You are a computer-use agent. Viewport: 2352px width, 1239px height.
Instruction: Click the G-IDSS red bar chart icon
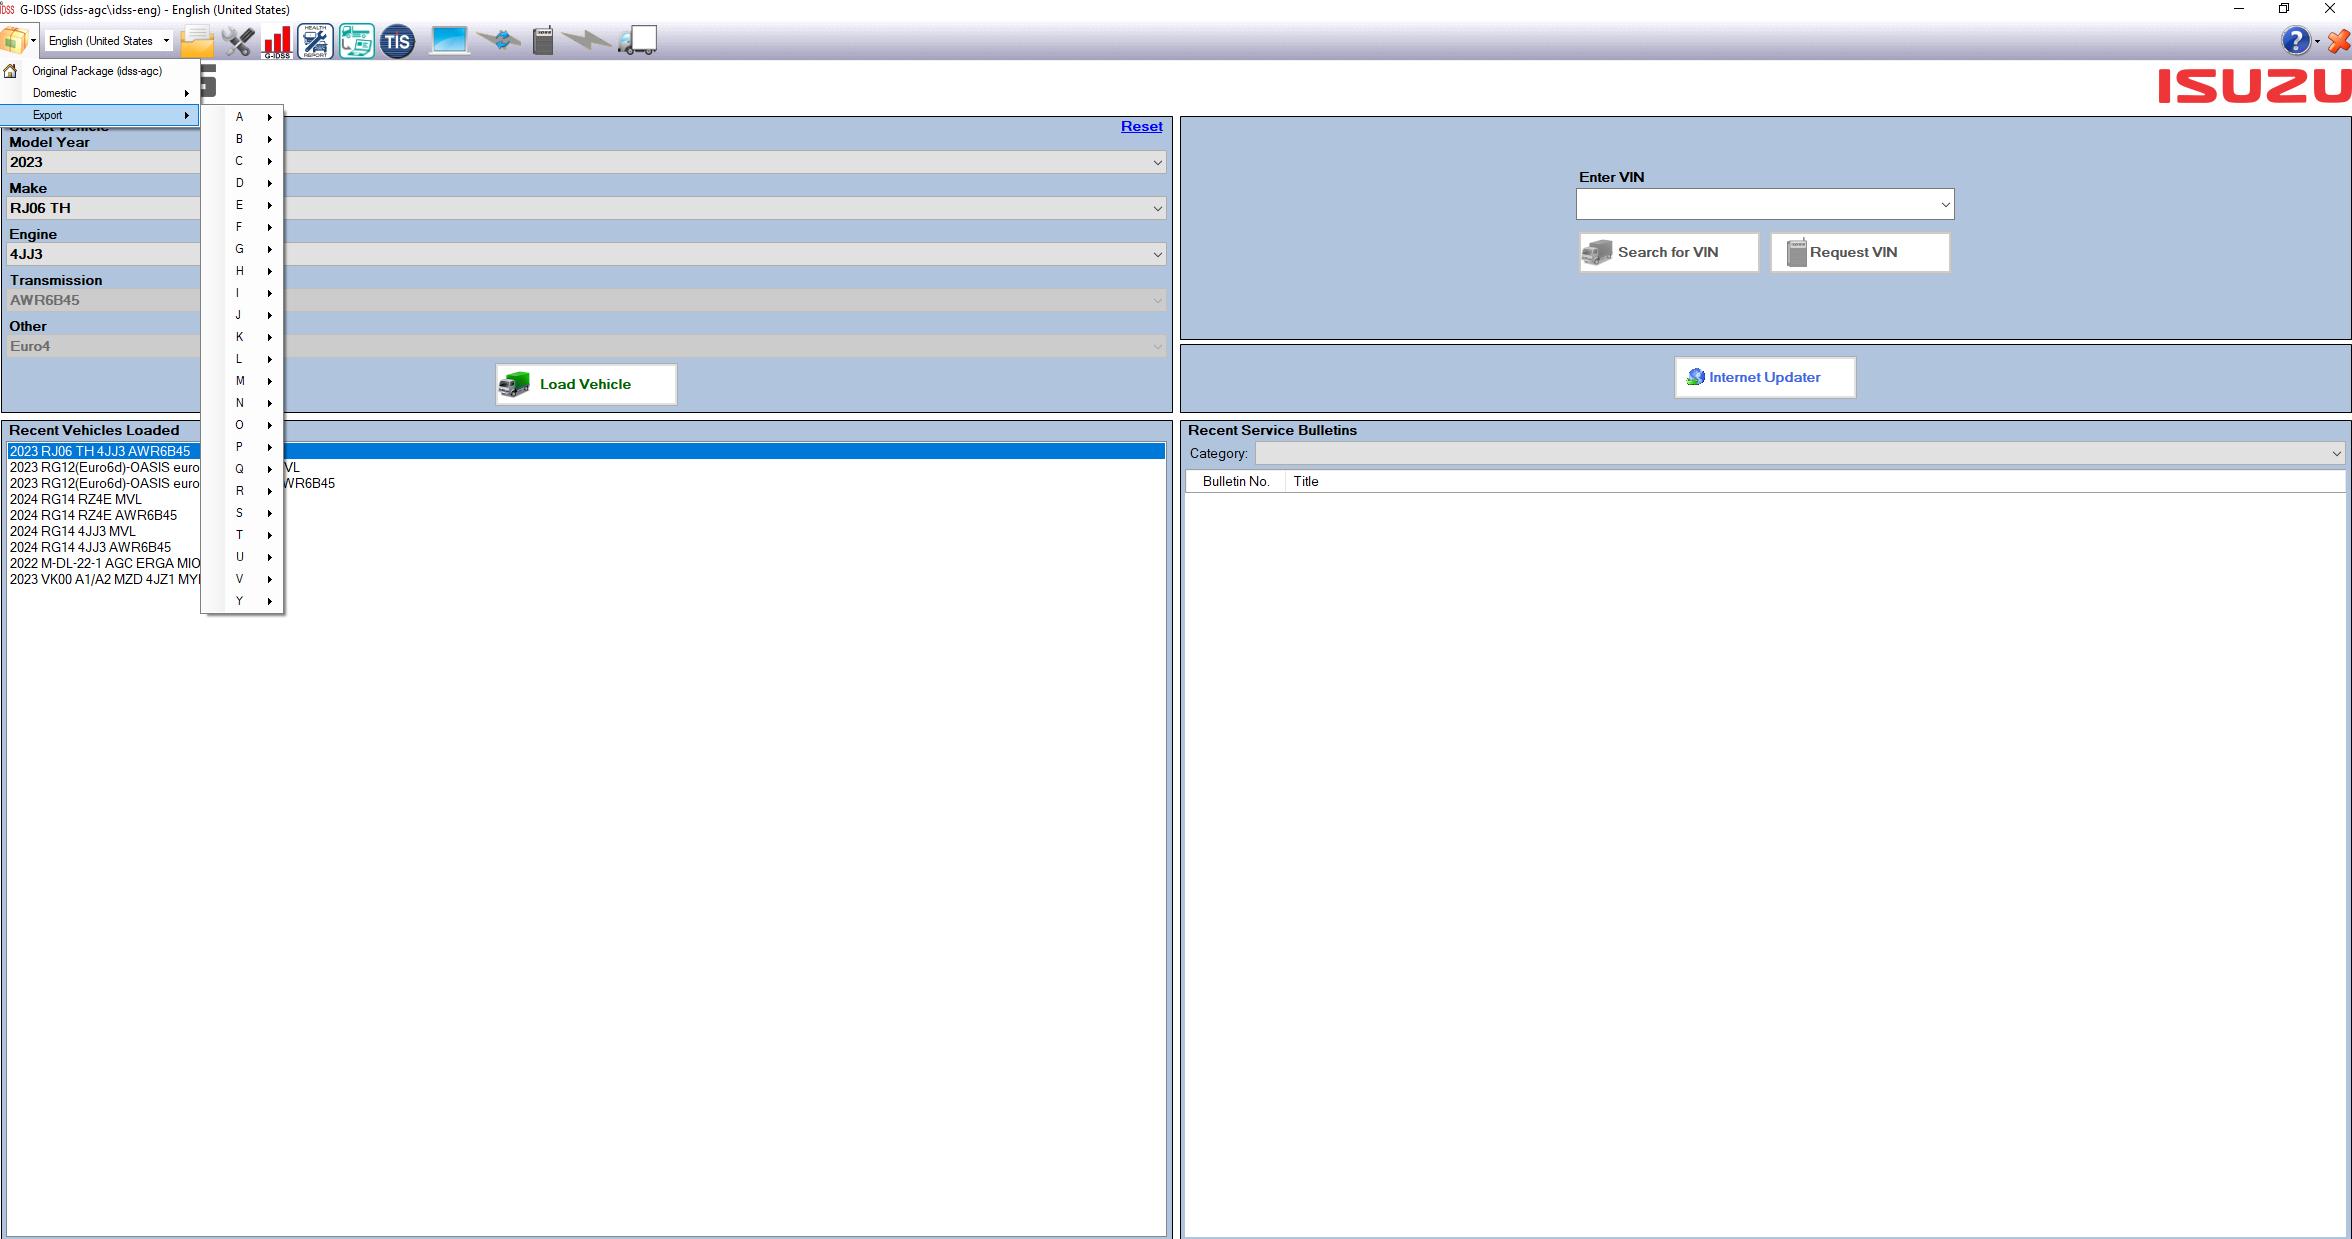(x=277, y=41)
